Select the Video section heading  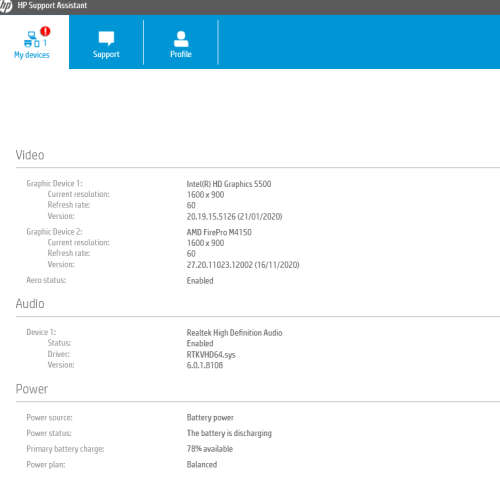tap(30, 155)
